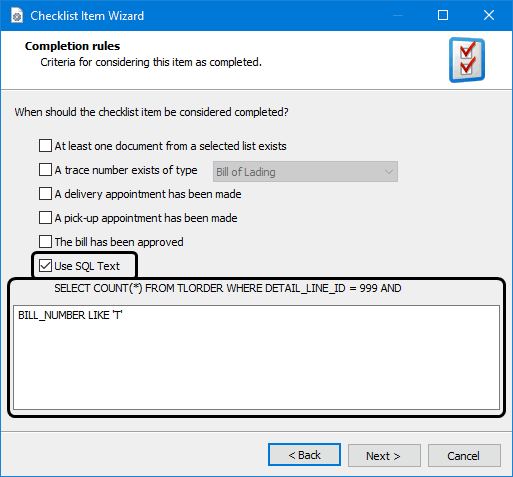513x477 pixels.
Task: Click 'When should the checklist item be considered completed?' text
Action: click(x=151, y=112)
